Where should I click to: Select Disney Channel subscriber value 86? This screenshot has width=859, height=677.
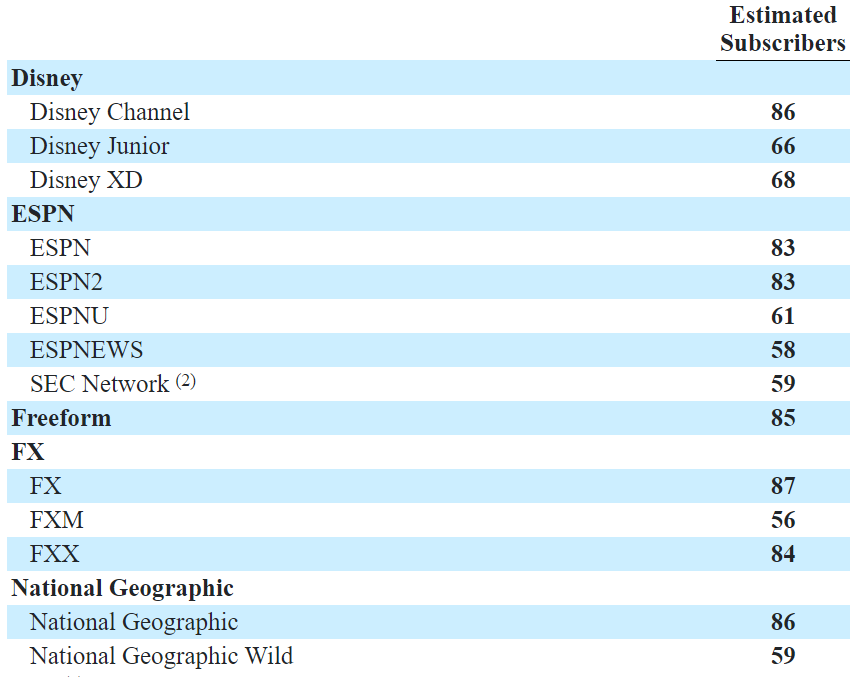(783, 112)
